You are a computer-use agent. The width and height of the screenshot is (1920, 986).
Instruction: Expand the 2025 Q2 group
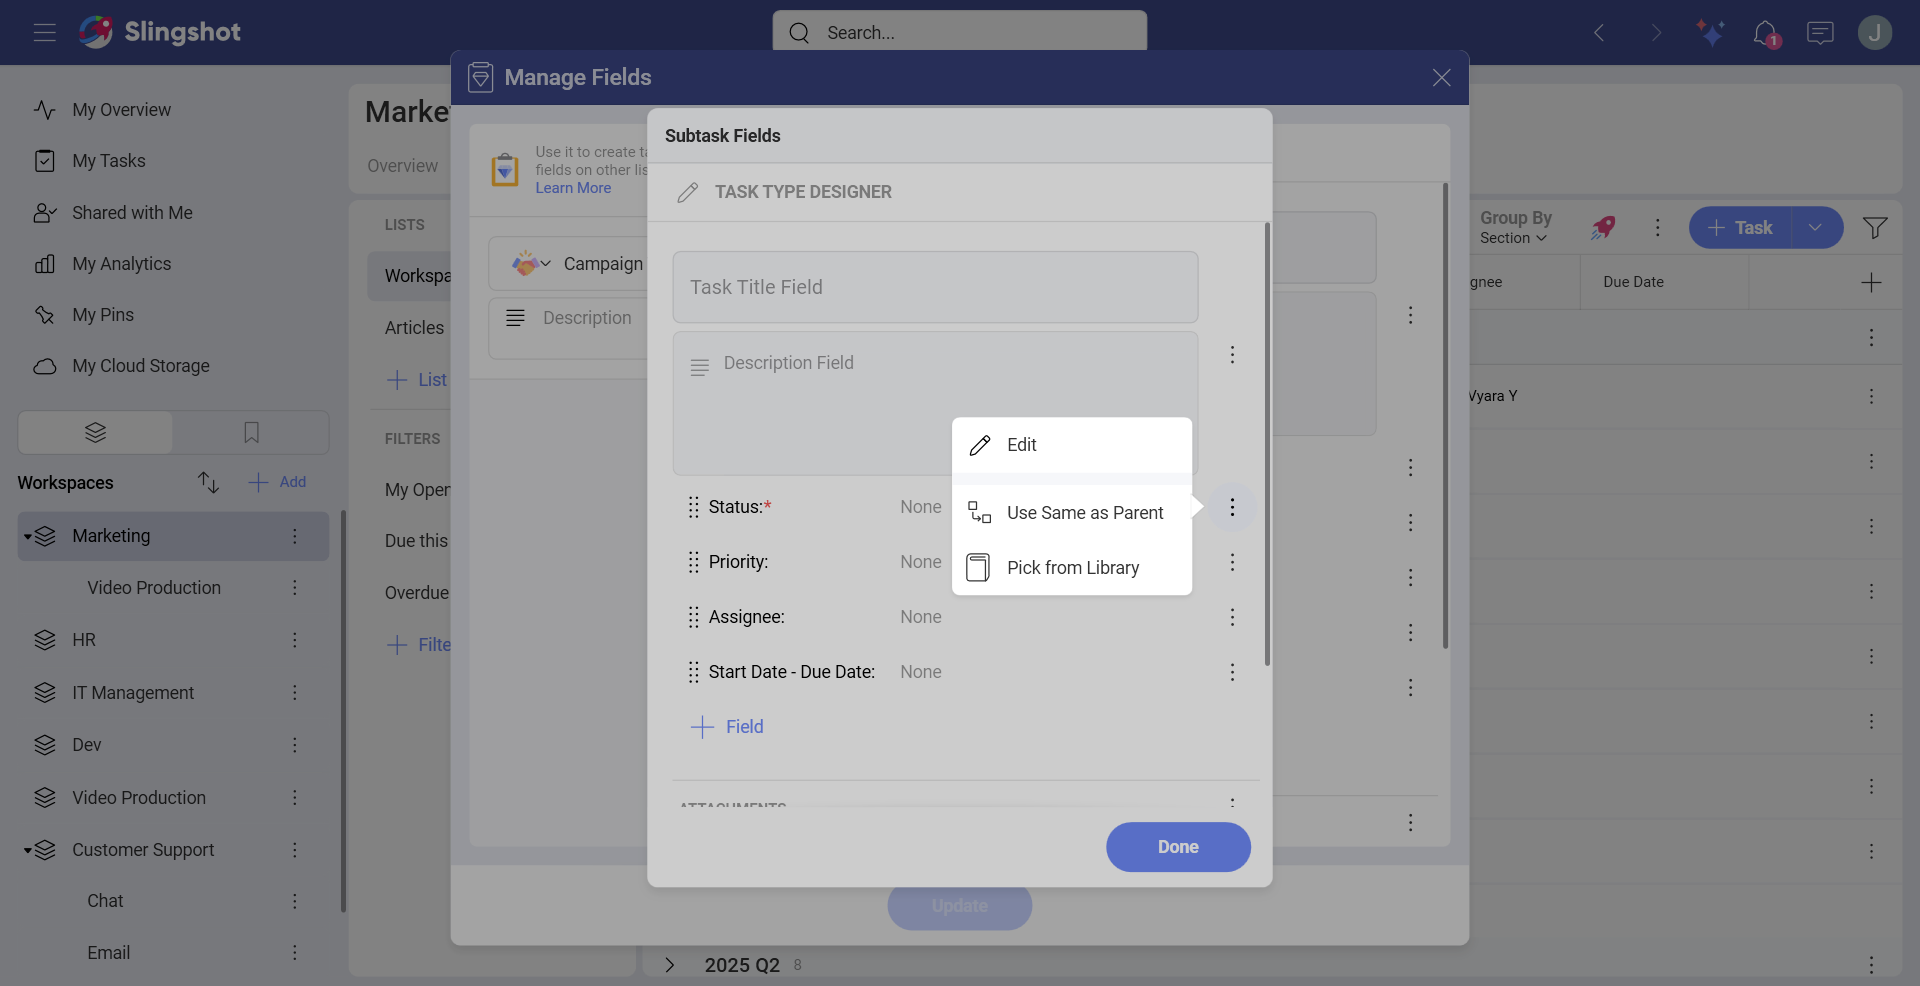[669, 965]
